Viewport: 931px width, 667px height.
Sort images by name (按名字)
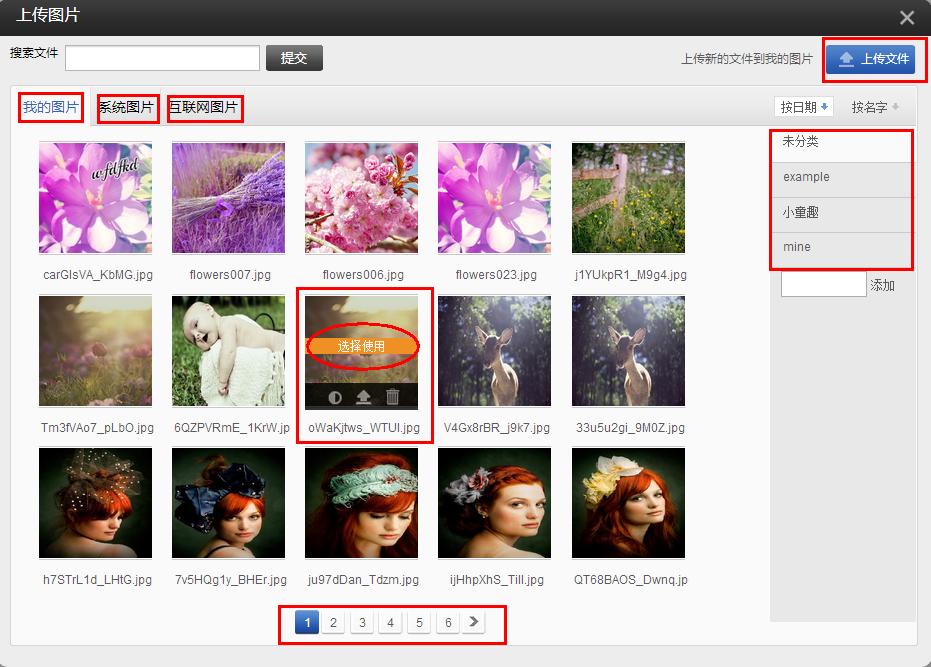pyautogui.click(x=875, y=107)
